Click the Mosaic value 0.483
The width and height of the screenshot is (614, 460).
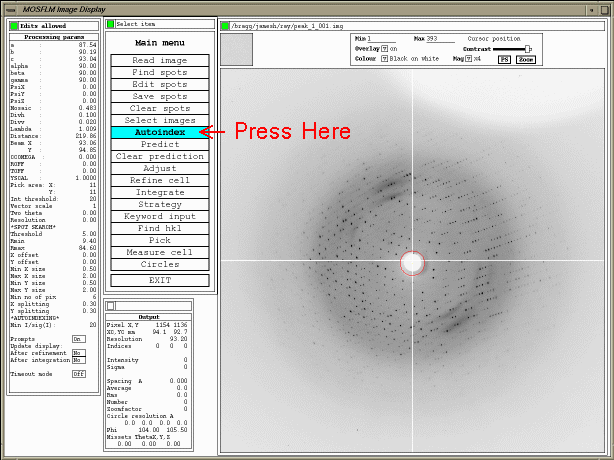coord(87,108)
